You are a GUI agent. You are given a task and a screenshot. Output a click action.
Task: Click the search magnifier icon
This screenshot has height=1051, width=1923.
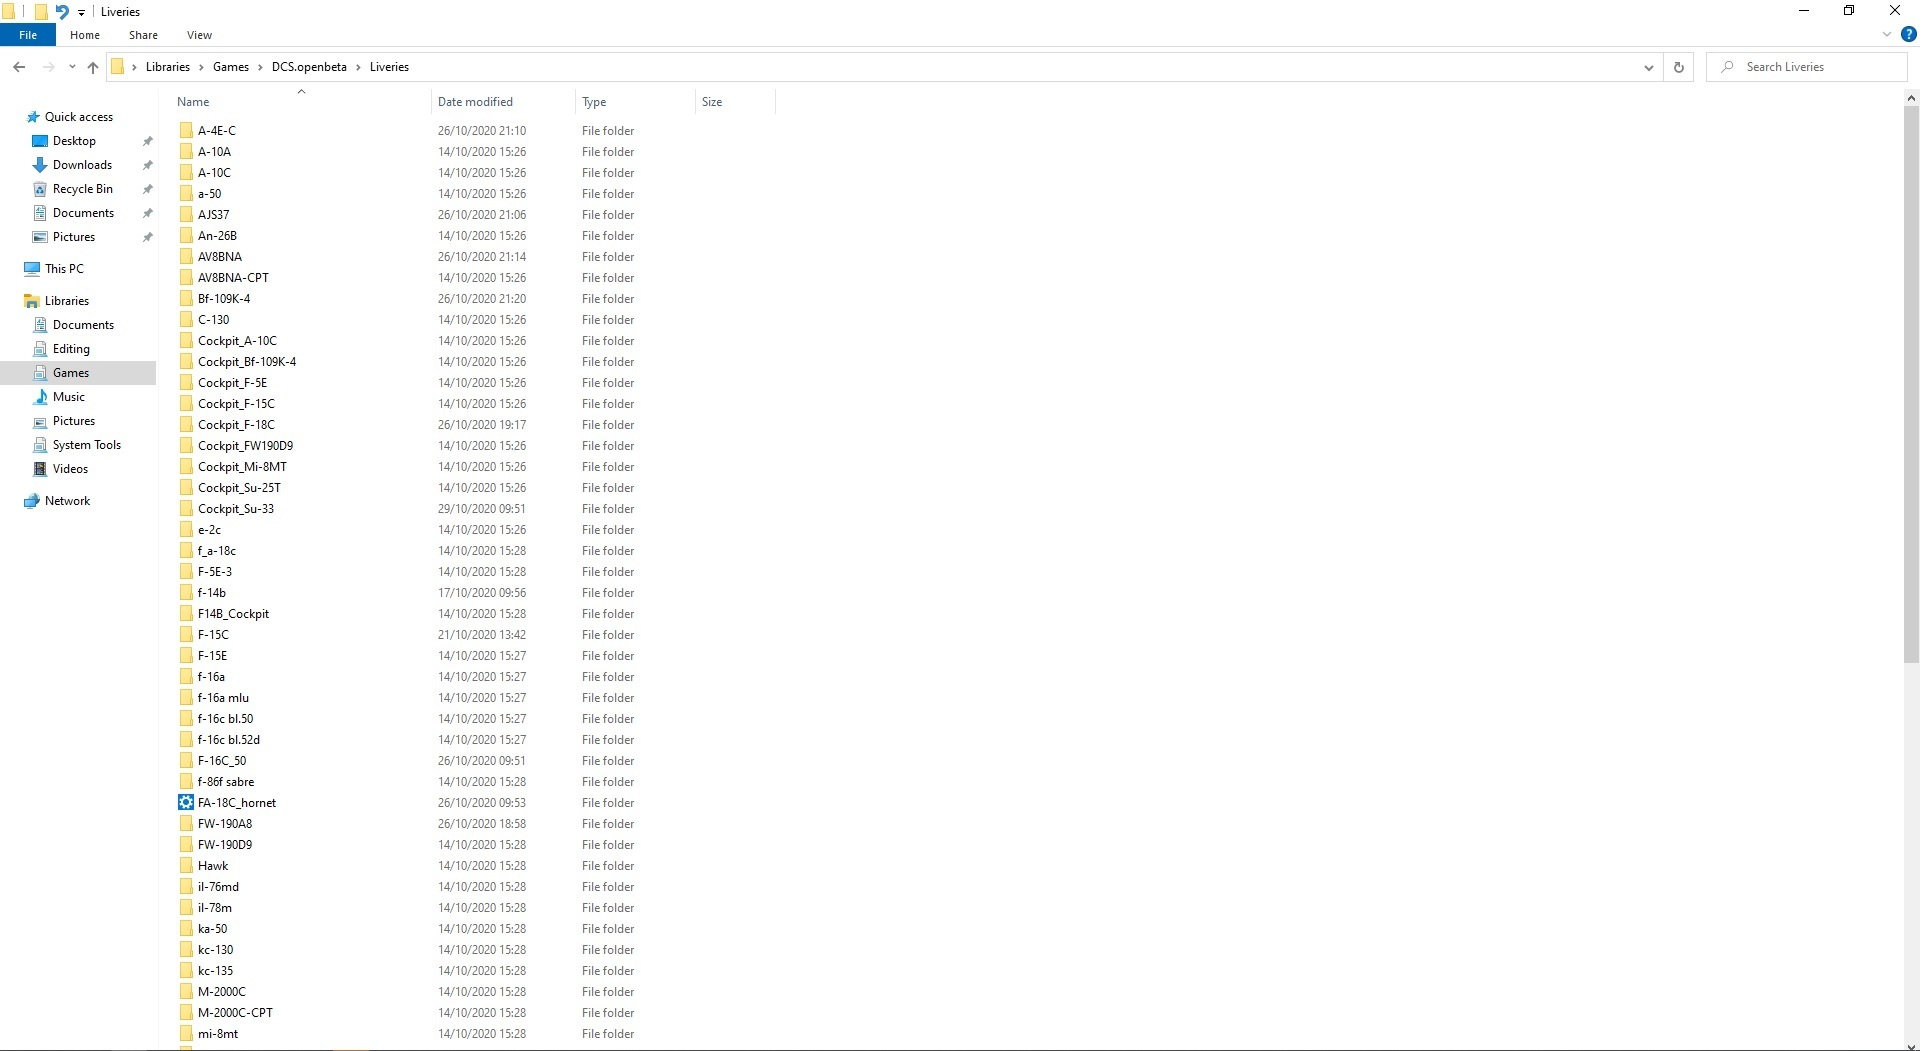[x=1727, y=67]
